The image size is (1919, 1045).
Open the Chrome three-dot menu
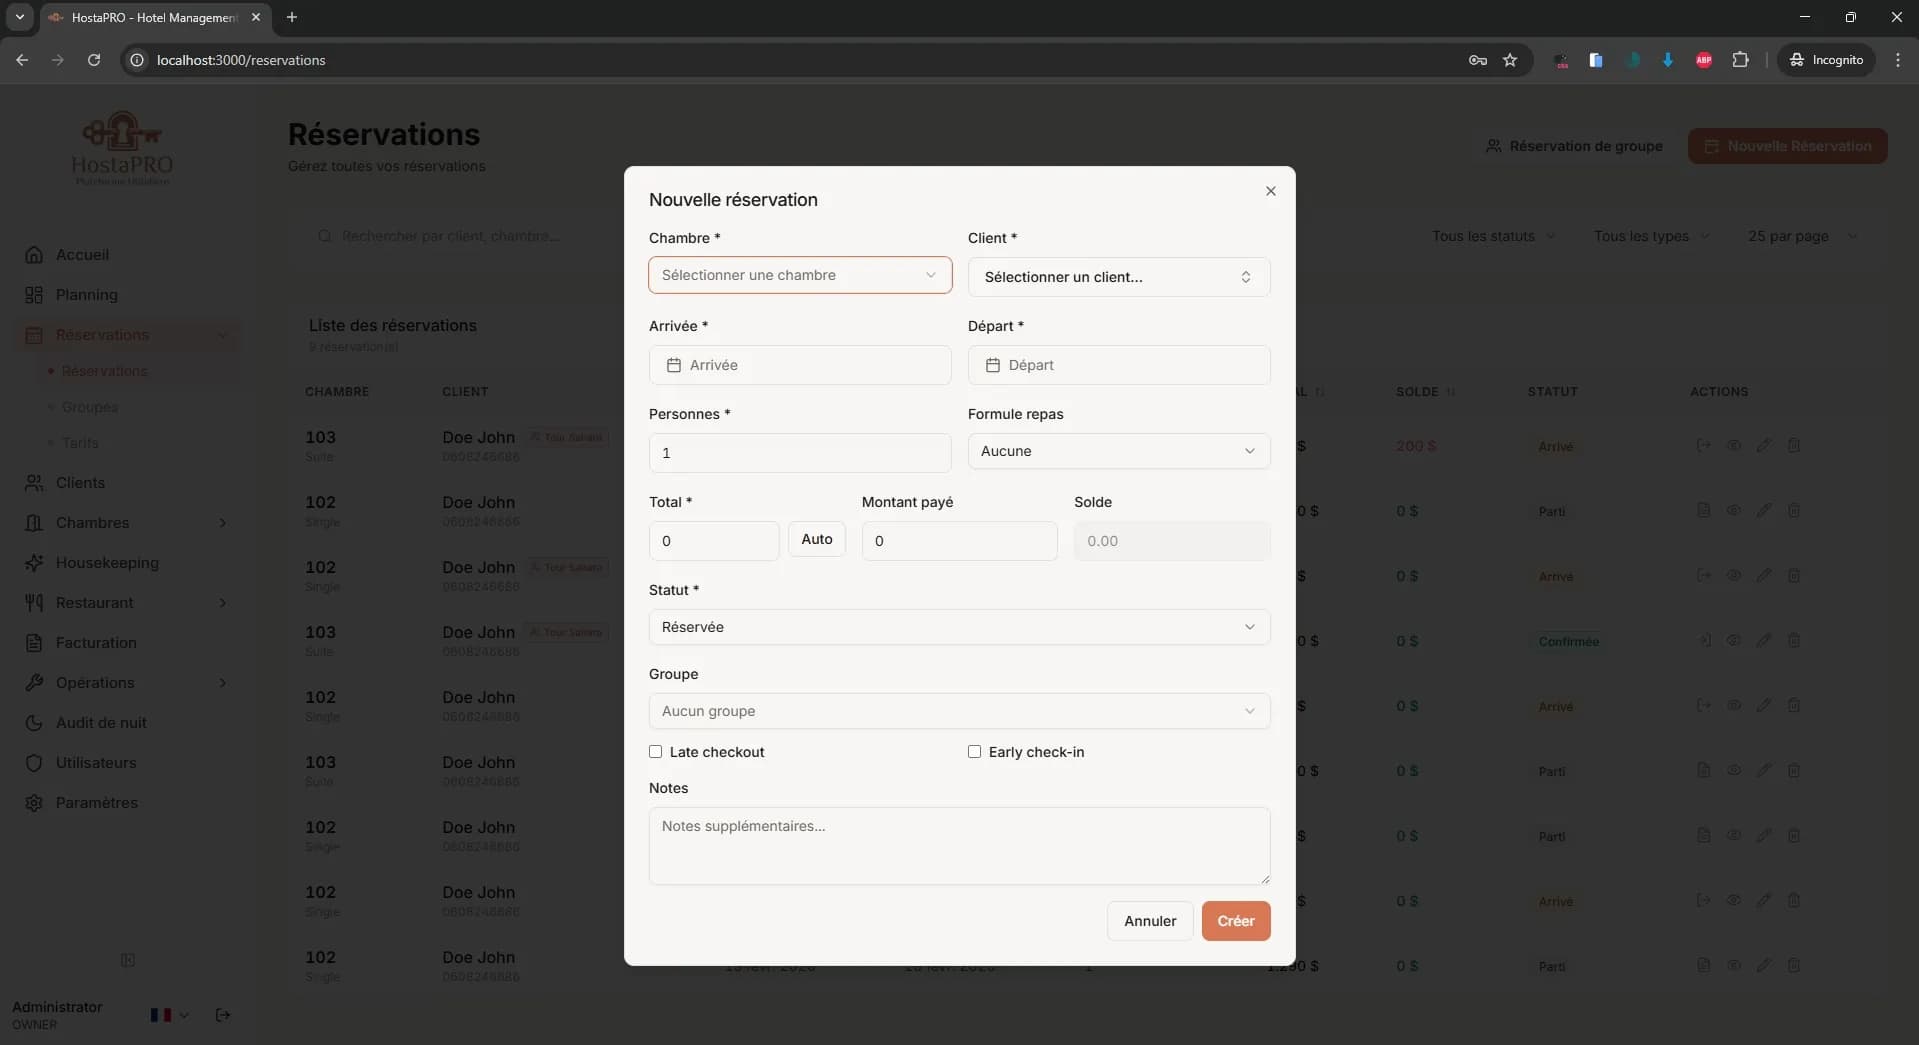pos(1897,60)
